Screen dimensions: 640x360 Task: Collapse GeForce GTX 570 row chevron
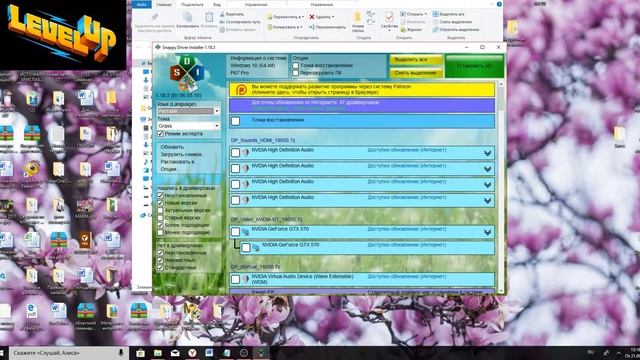(x=487, y=232)
